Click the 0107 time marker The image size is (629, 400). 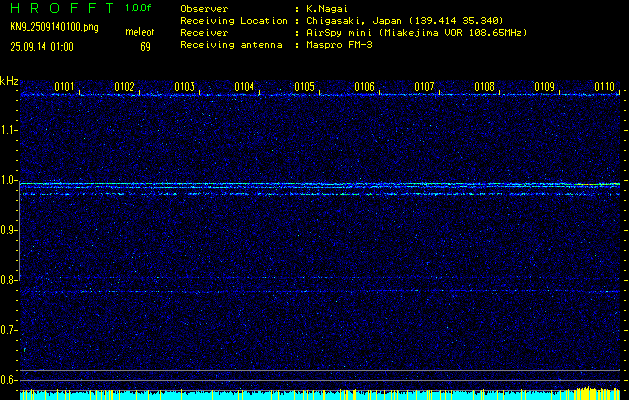point(424,87)
